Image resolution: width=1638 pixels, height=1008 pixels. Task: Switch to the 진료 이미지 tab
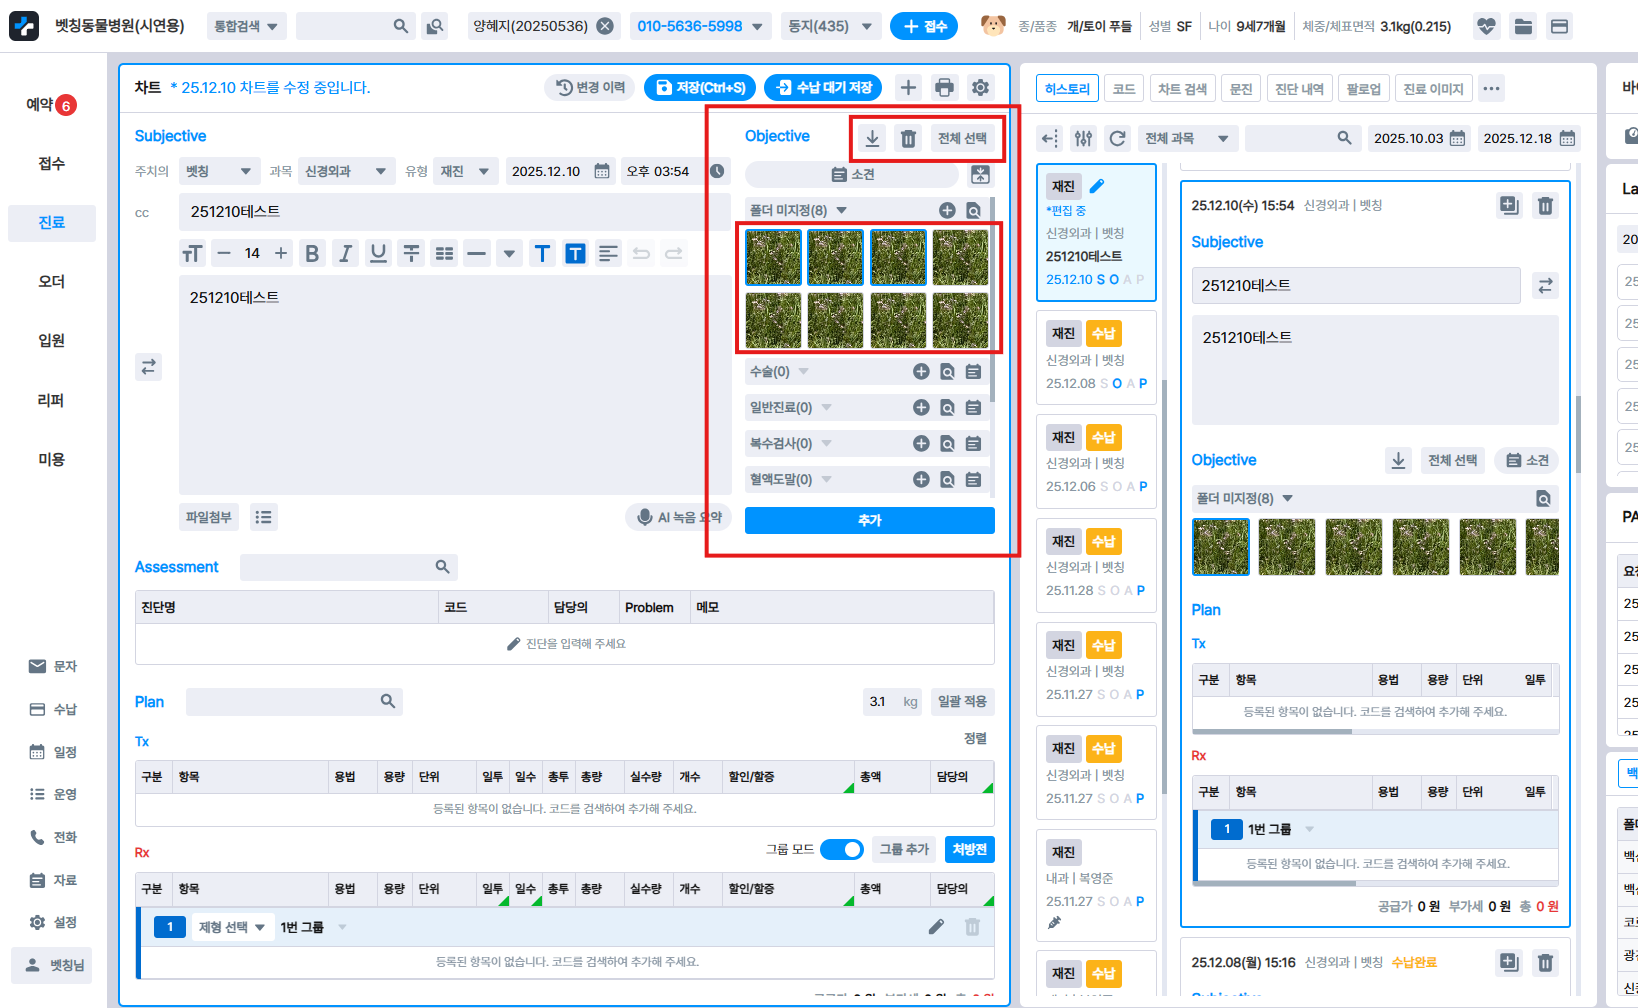1433,88
